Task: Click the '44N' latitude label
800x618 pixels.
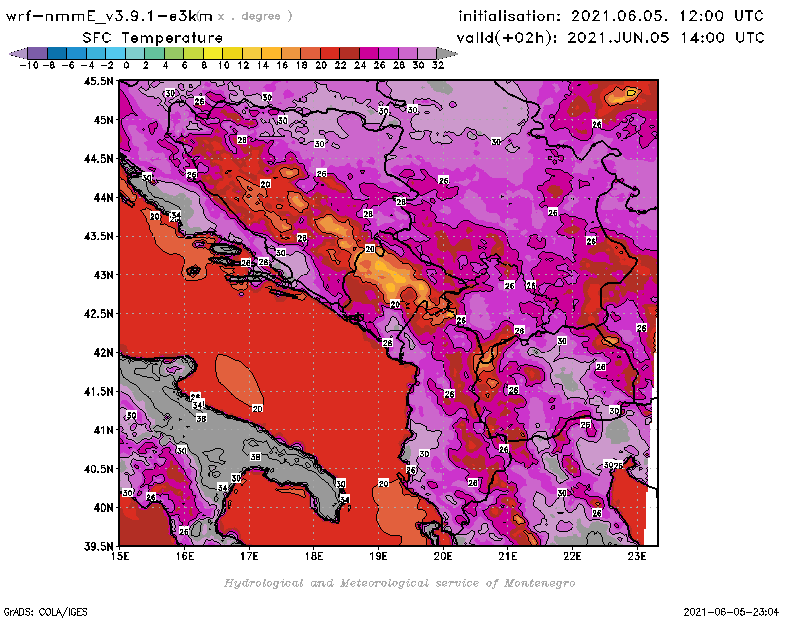Action: tap(103, 197)
